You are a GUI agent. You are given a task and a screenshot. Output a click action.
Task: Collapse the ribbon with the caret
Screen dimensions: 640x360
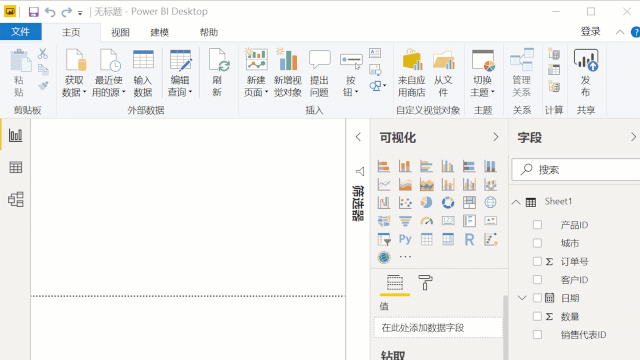point(620,32)
